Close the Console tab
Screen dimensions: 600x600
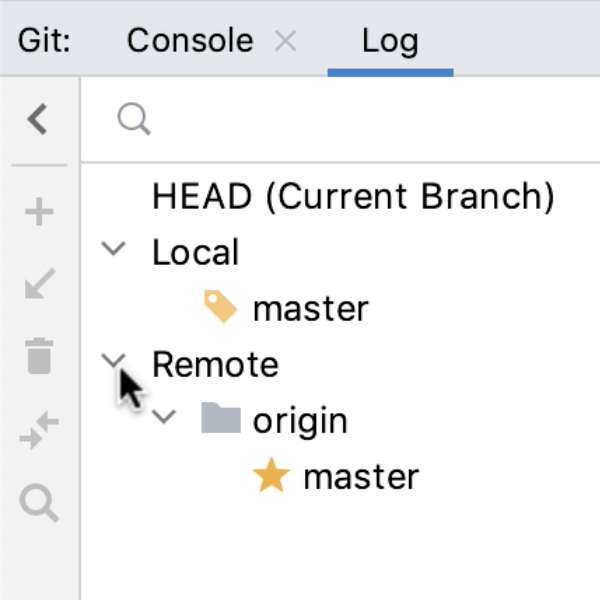click(x=286, y=41)
